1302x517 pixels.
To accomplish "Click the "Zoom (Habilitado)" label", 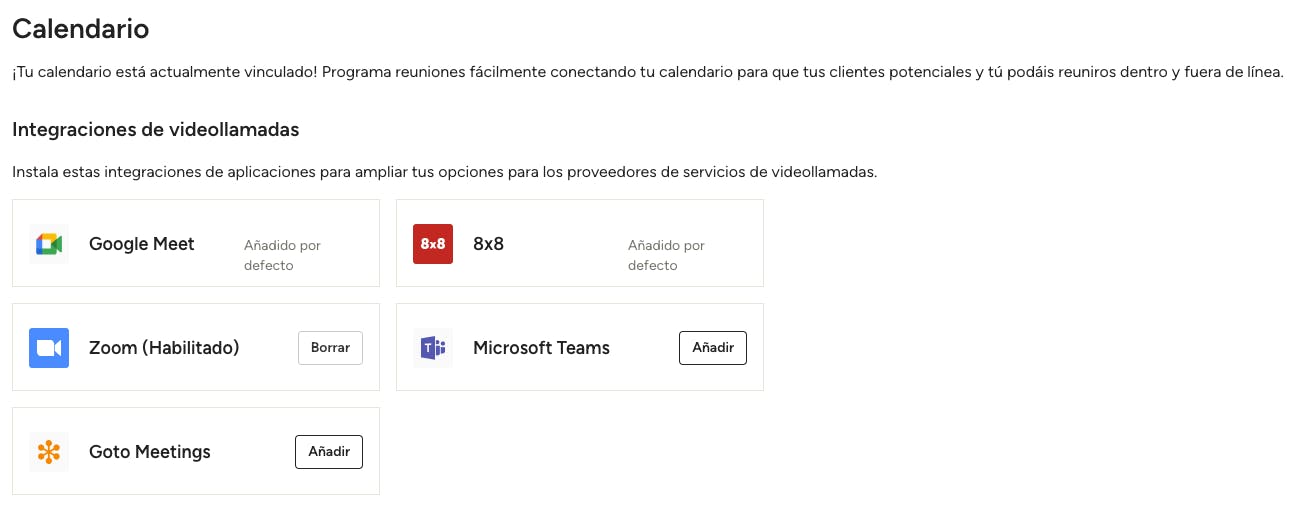I will [164, 348].
